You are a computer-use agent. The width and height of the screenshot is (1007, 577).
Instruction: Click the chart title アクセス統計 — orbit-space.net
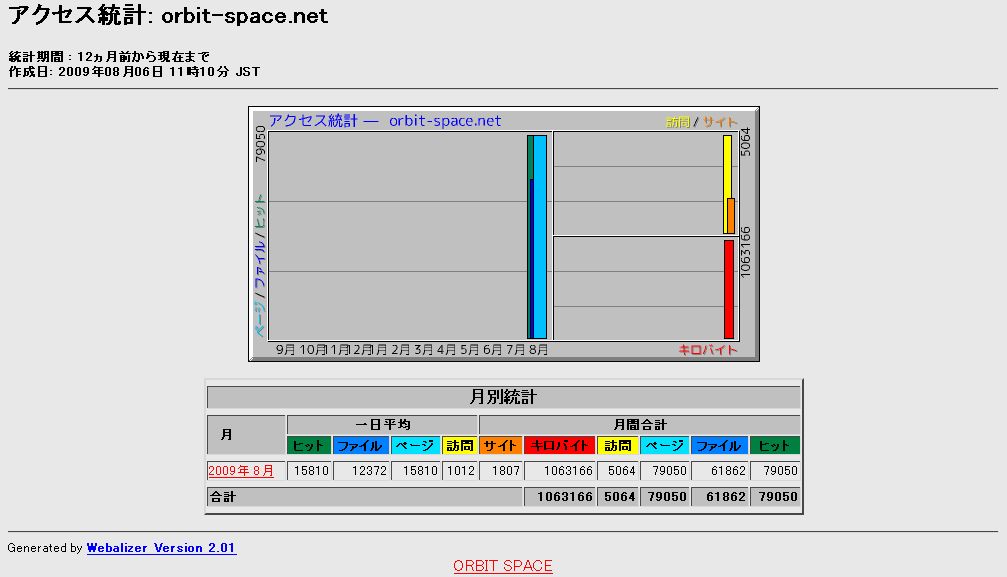click(x=385, y=121)
